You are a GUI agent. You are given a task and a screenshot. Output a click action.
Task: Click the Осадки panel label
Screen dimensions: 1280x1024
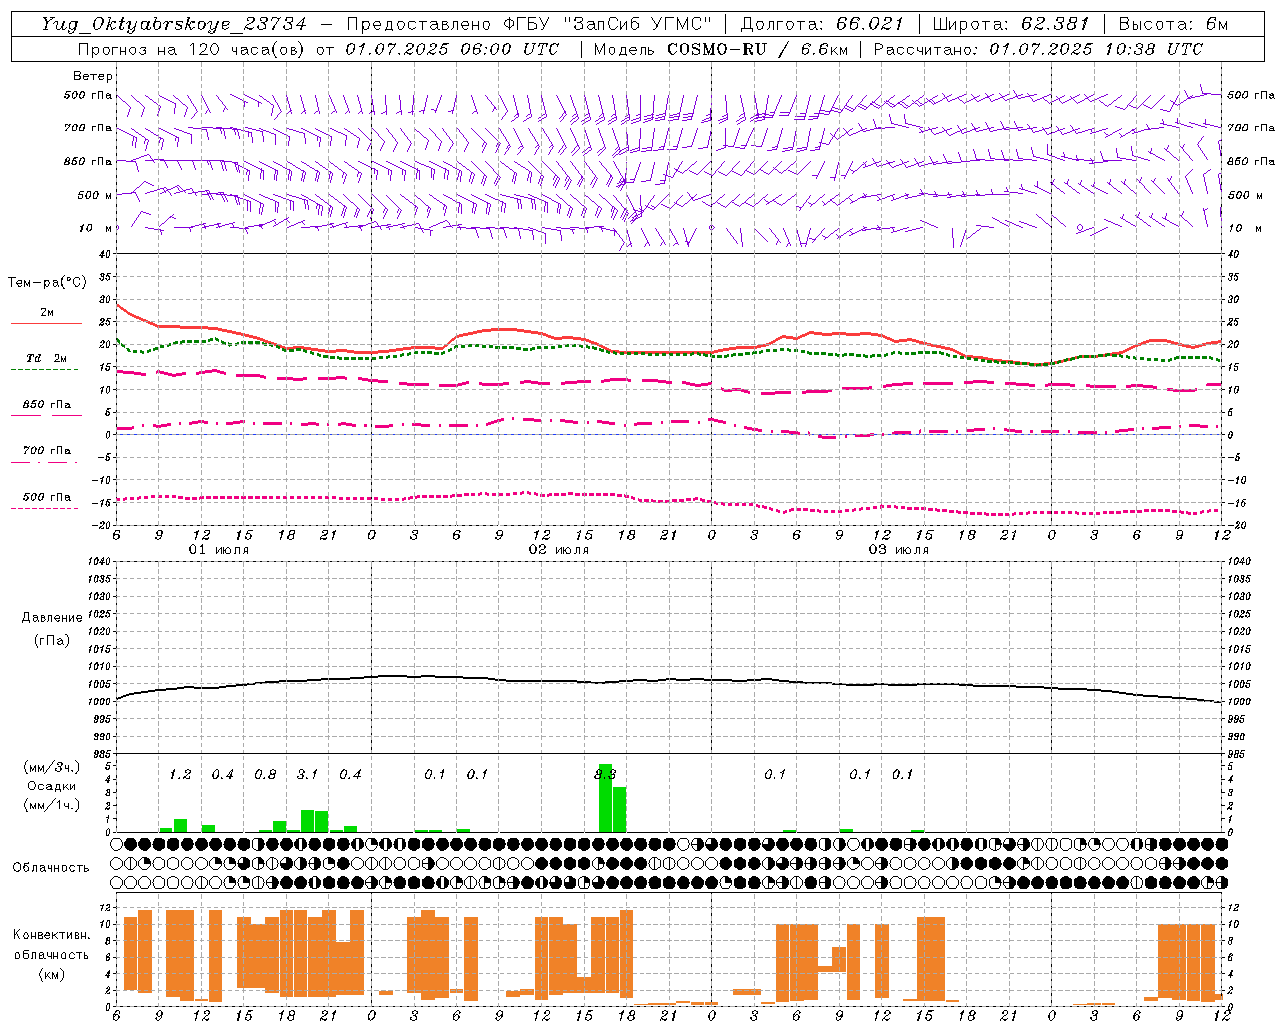click(51, 786)
